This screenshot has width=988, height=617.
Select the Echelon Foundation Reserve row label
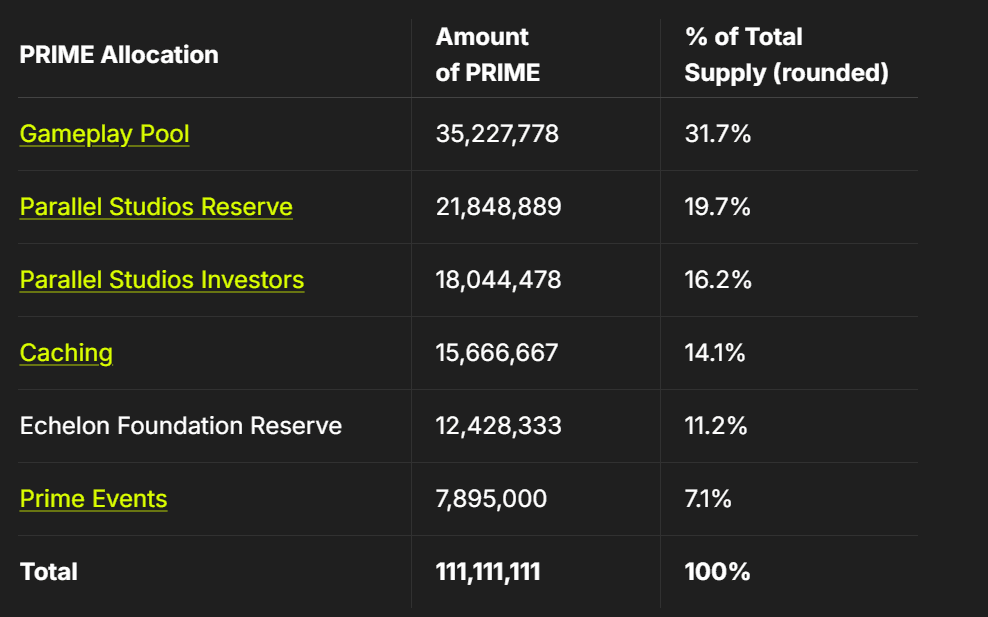[181, 425]
